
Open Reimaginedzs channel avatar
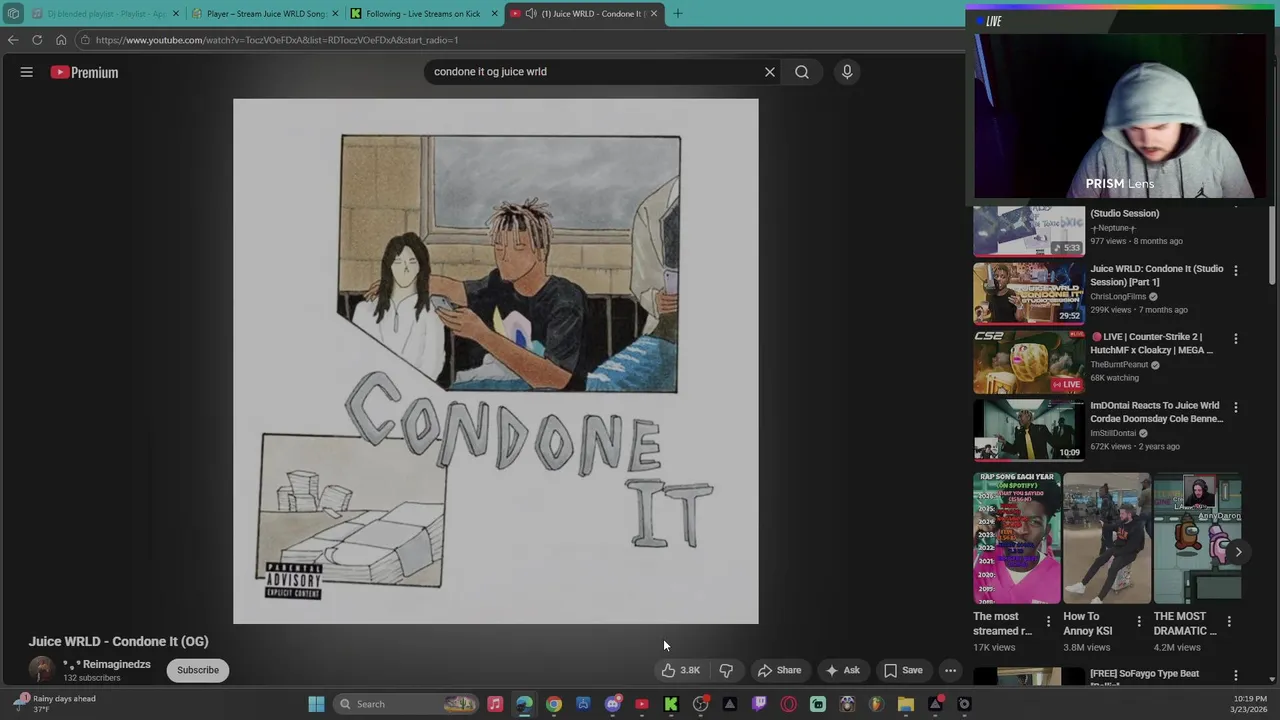click(x=41, y=669)
